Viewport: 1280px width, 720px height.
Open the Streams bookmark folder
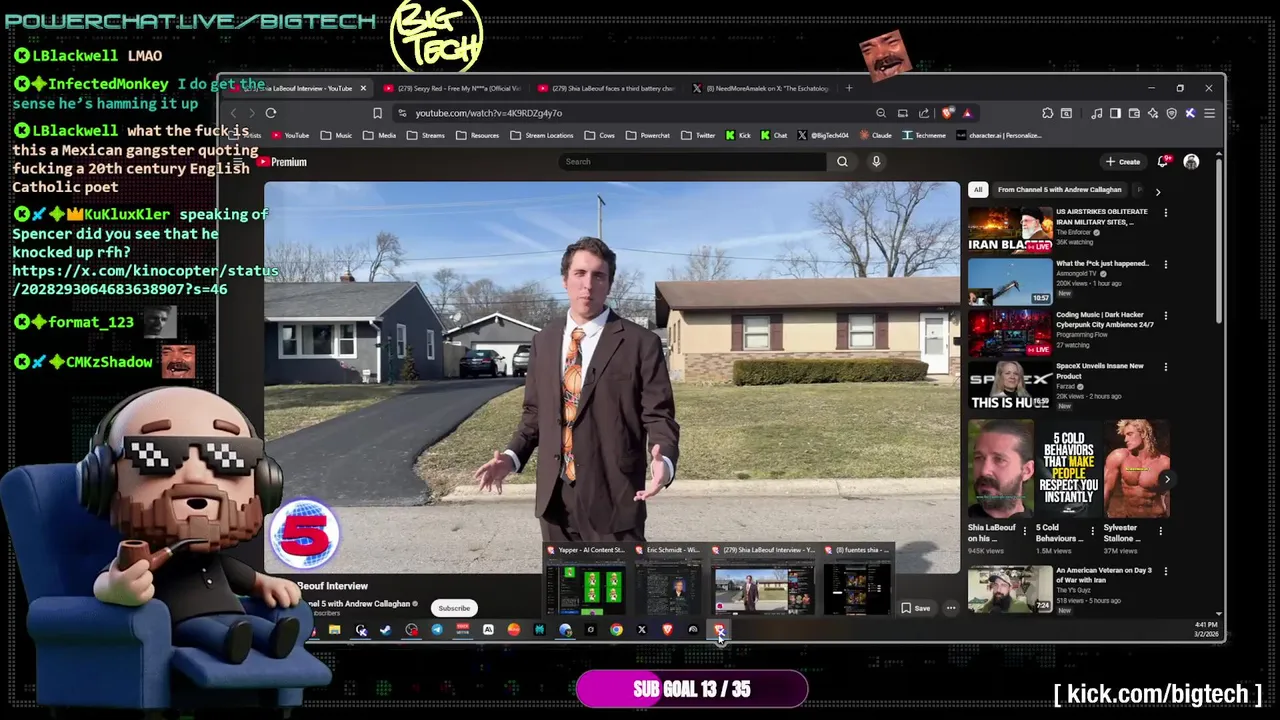point(426,135)
